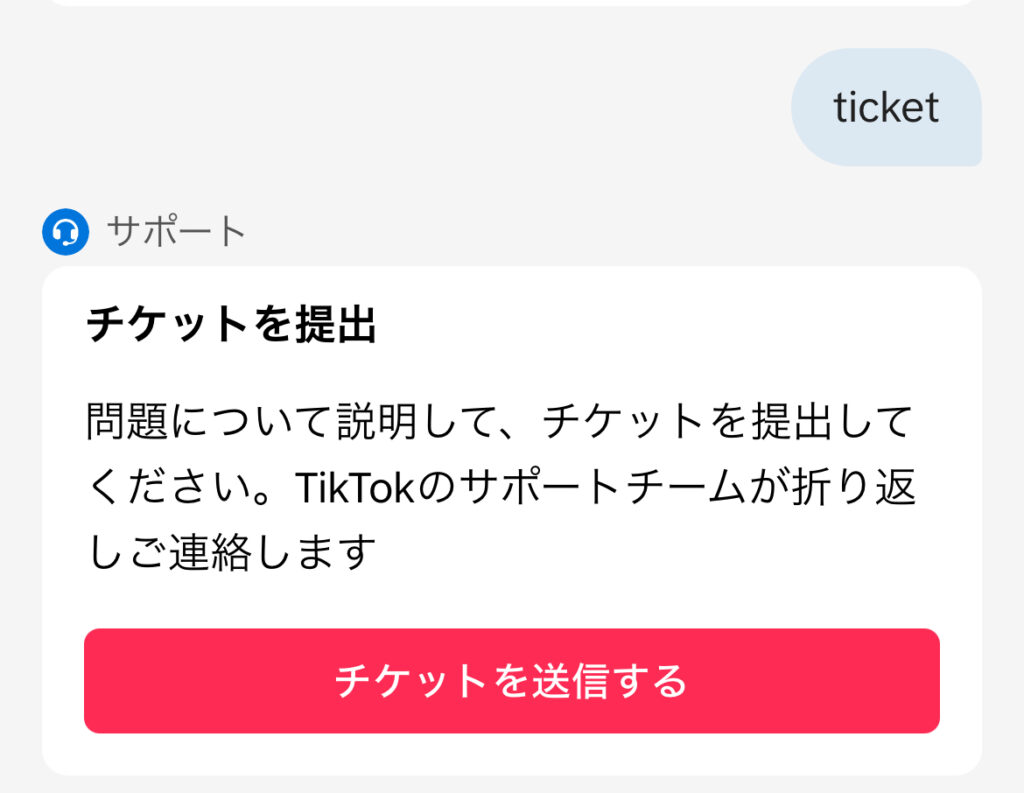Click the bold チケットを提出 title text
The width and height of the screenshot is (1024, 793).
231,326
